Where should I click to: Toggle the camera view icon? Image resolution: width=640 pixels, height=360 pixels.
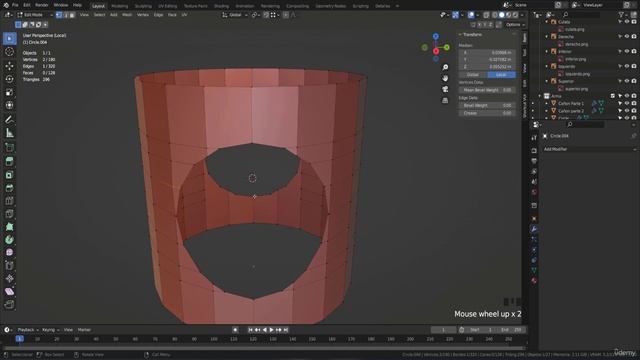pos(445,89)
